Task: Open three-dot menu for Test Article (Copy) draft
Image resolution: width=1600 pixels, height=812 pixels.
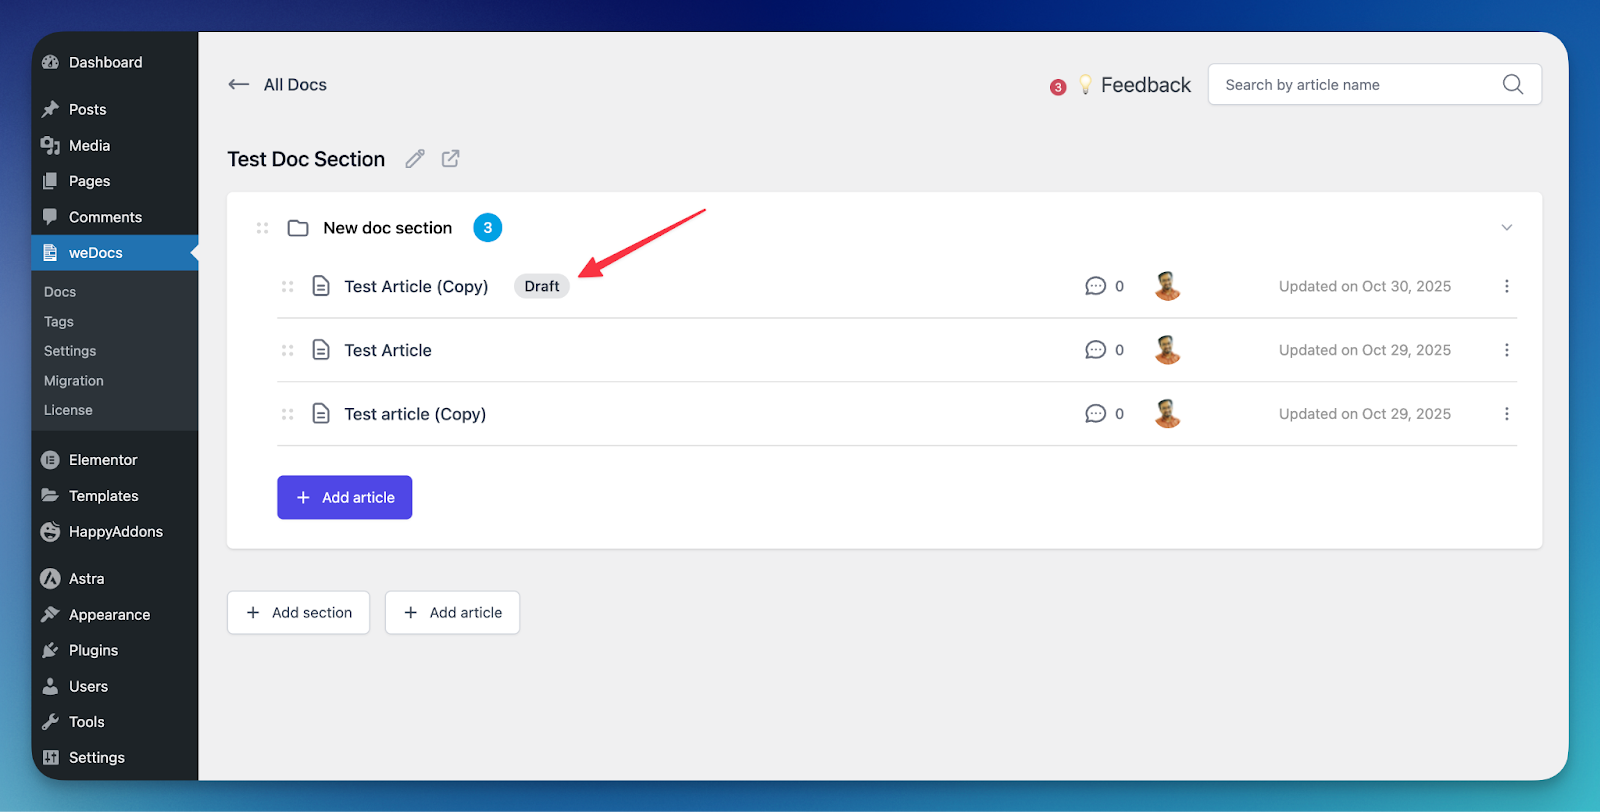Action: click(x=1506, y=286)
